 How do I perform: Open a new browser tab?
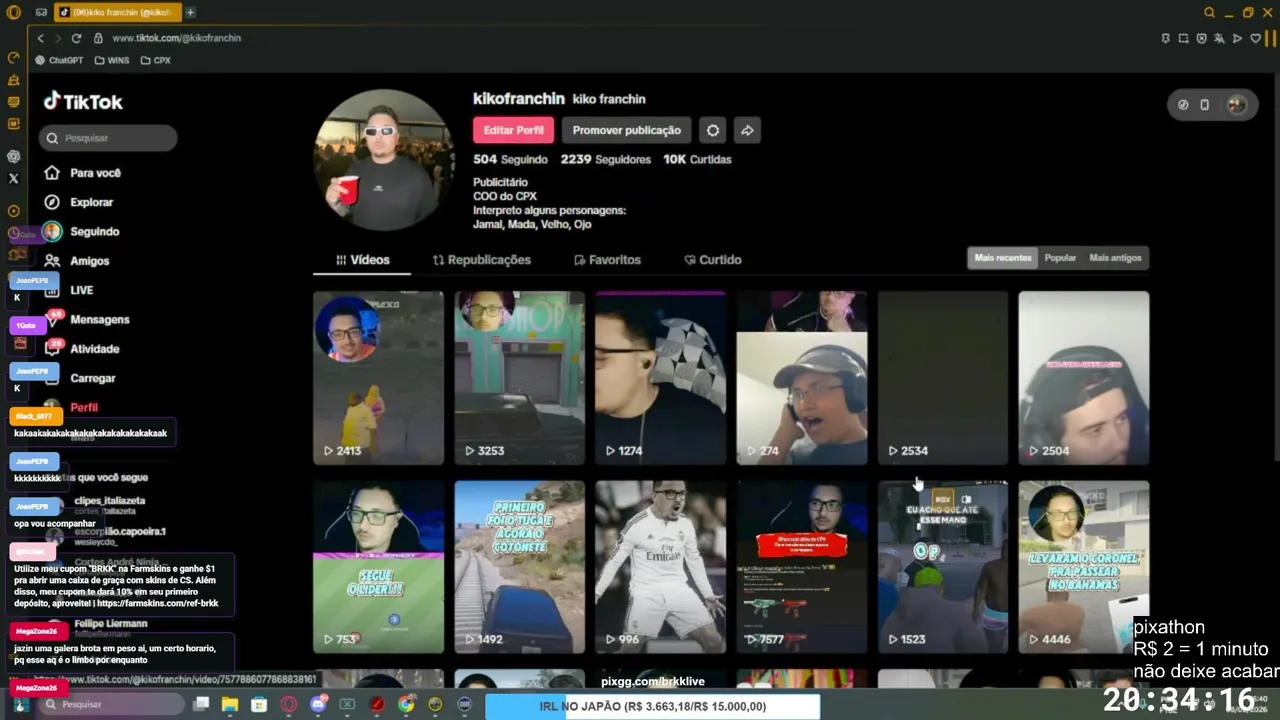(190, 12)
